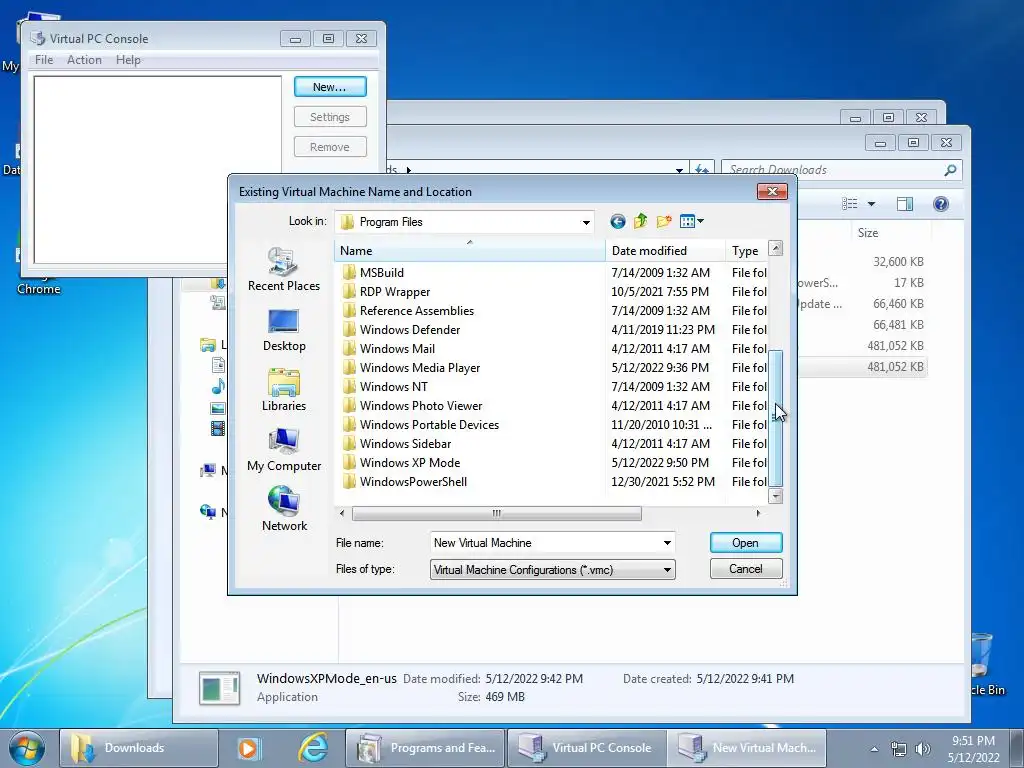Click the volume speaker tray icon

(x=922, y=749)
